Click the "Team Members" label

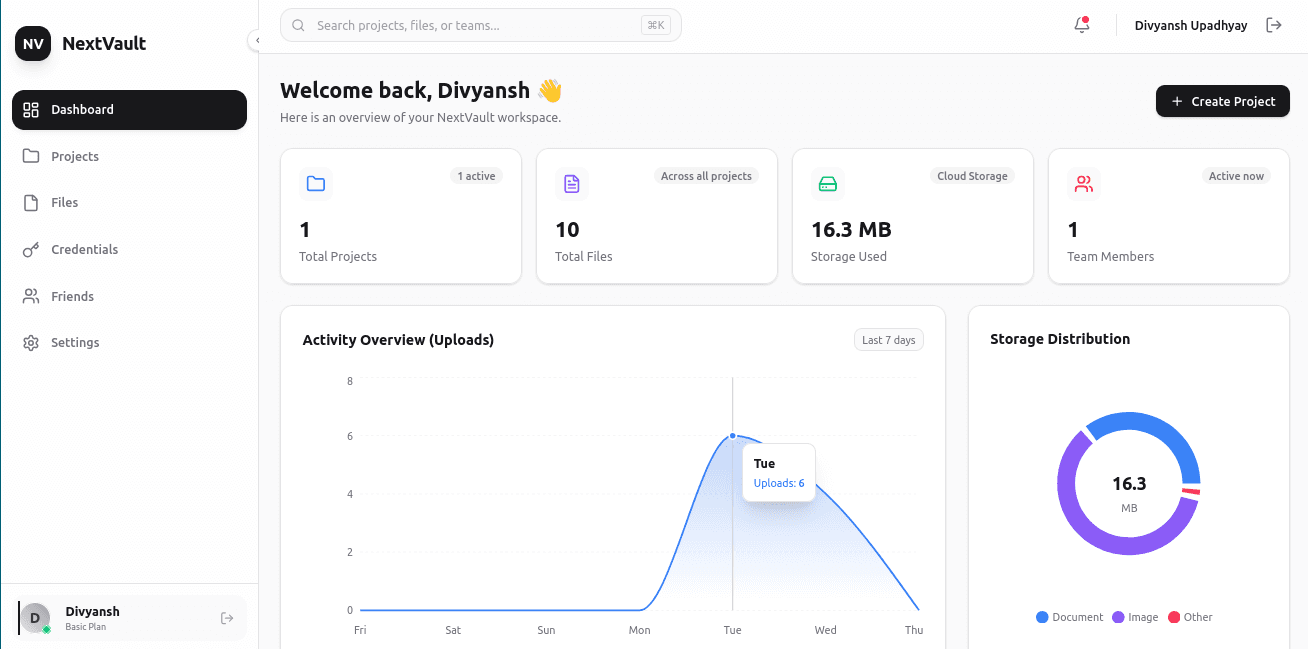[x=1110, y=257]
